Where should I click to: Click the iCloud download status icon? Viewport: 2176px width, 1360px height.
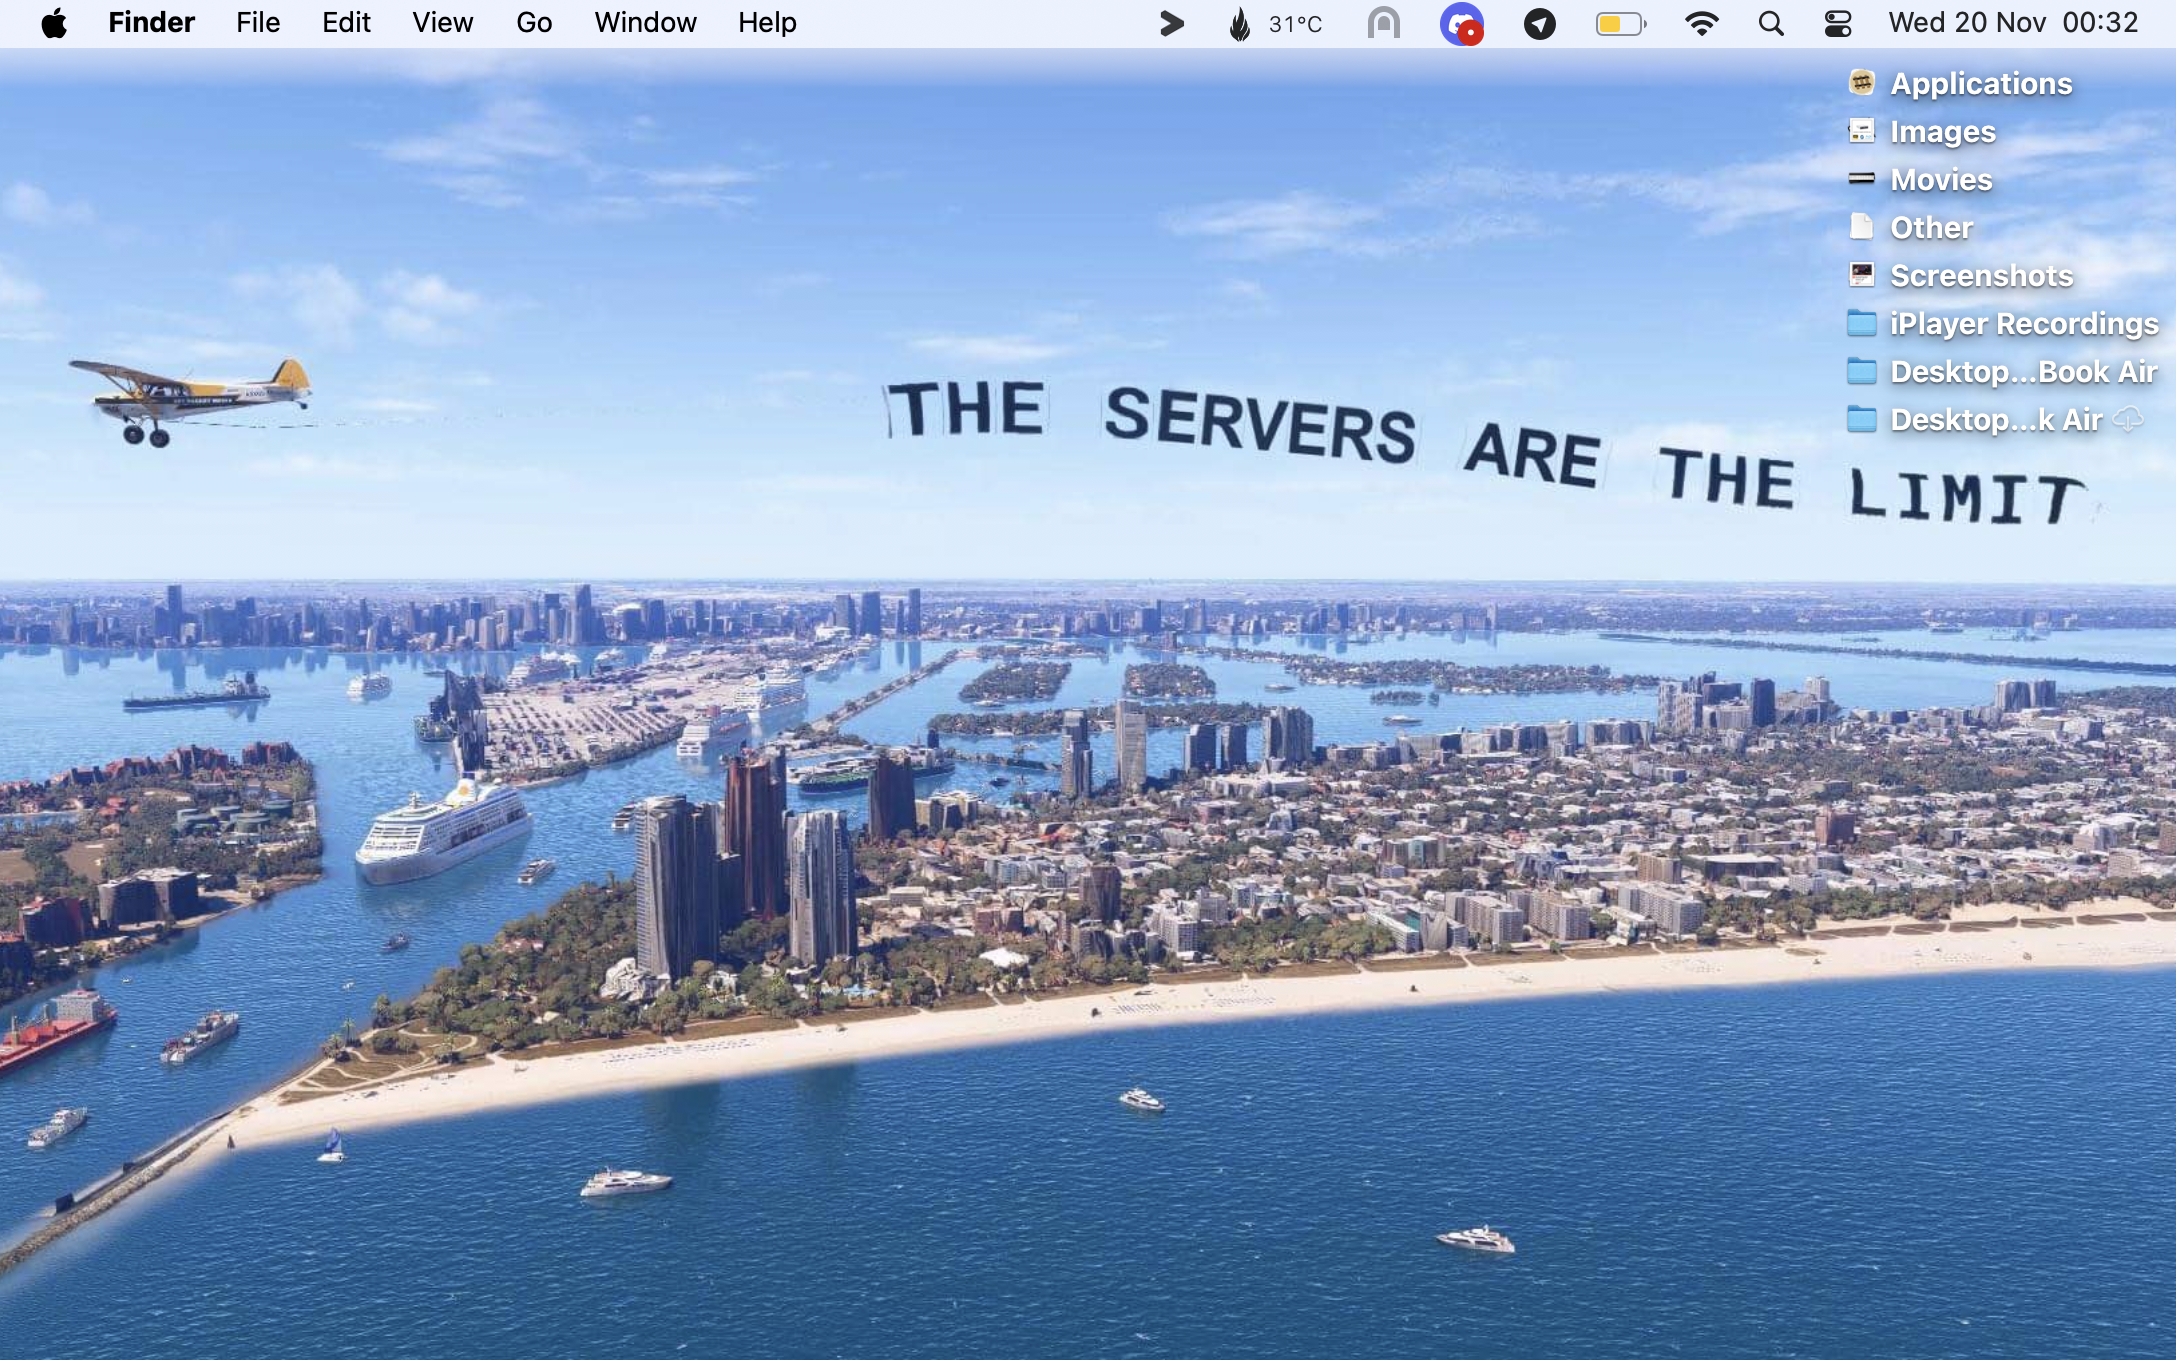[x=2128, y=419]
